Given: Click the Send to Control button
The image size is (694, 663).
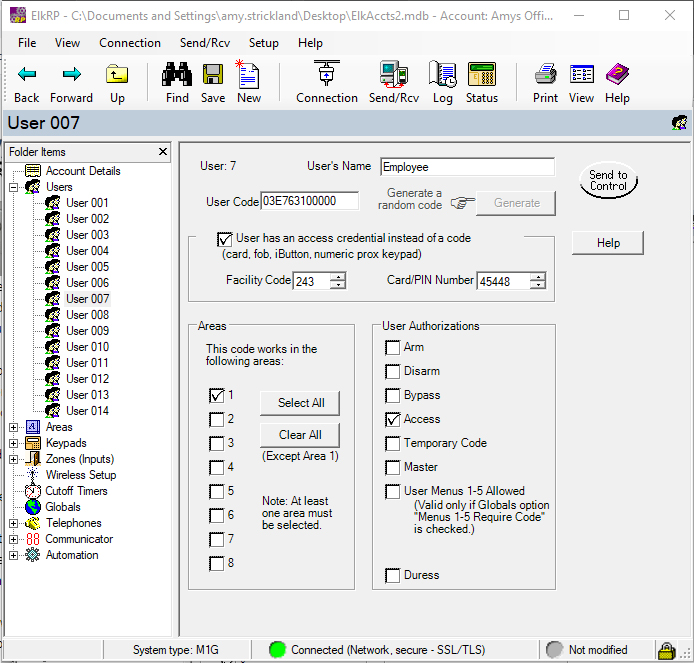Looking at the screenshot, I should click(x=608, y=181).
